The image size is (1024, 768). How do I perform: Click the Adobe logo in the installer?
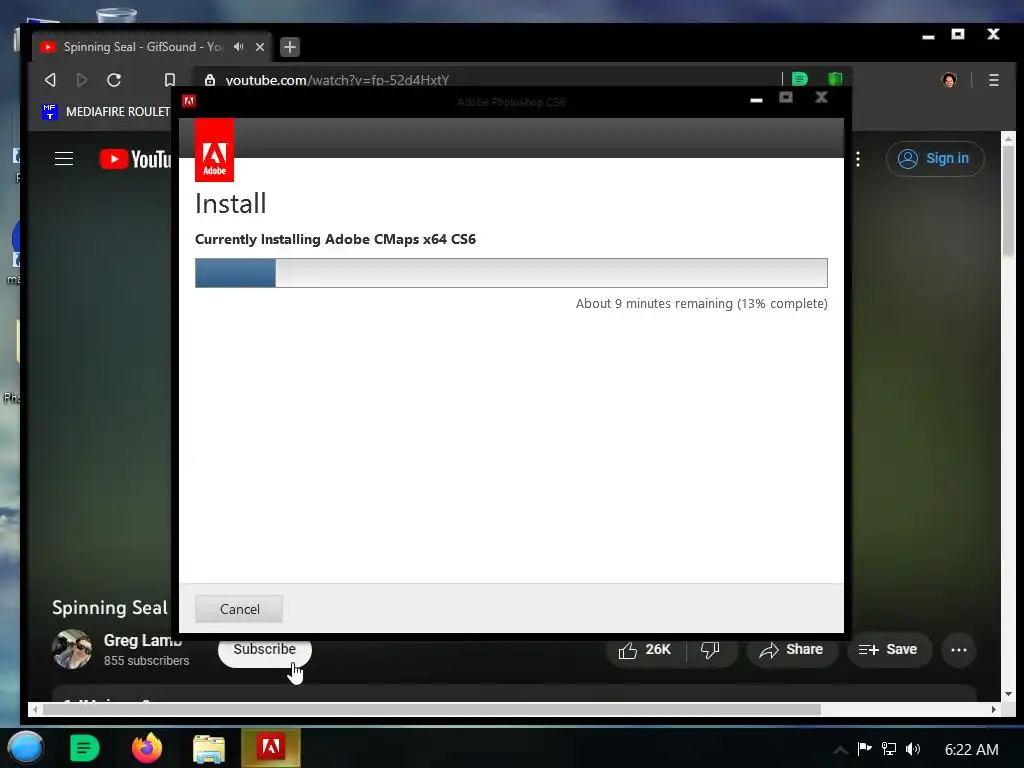coord(214,150)
